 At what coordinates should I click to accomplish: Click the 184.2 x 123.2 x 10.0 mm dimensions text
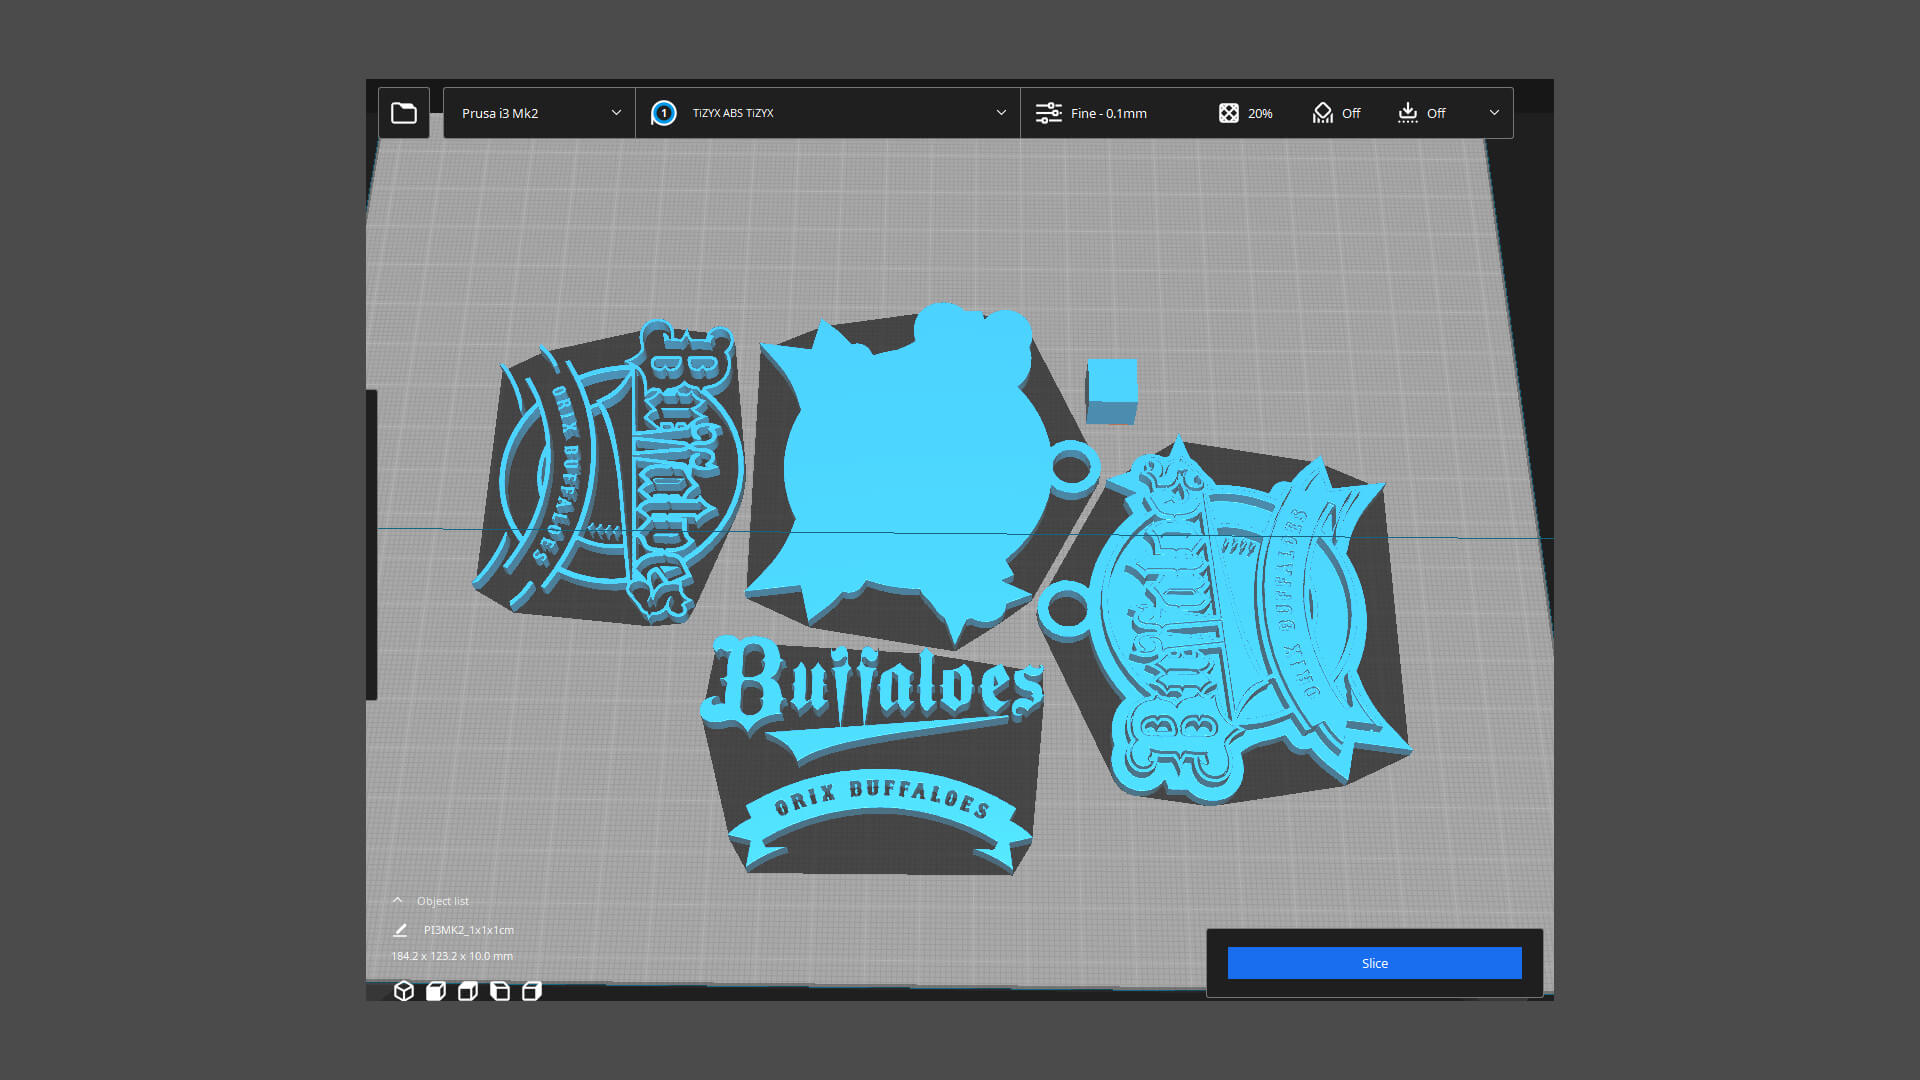pyautogui.click(x=452, y=956)
